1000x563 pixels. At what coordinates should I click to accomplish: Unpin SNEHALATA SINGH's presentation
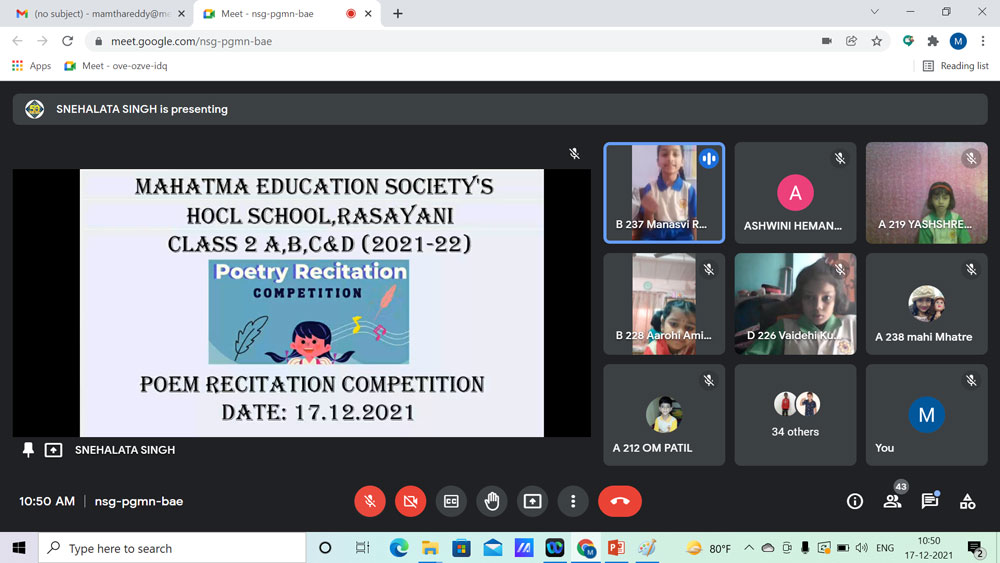(28, 450)
